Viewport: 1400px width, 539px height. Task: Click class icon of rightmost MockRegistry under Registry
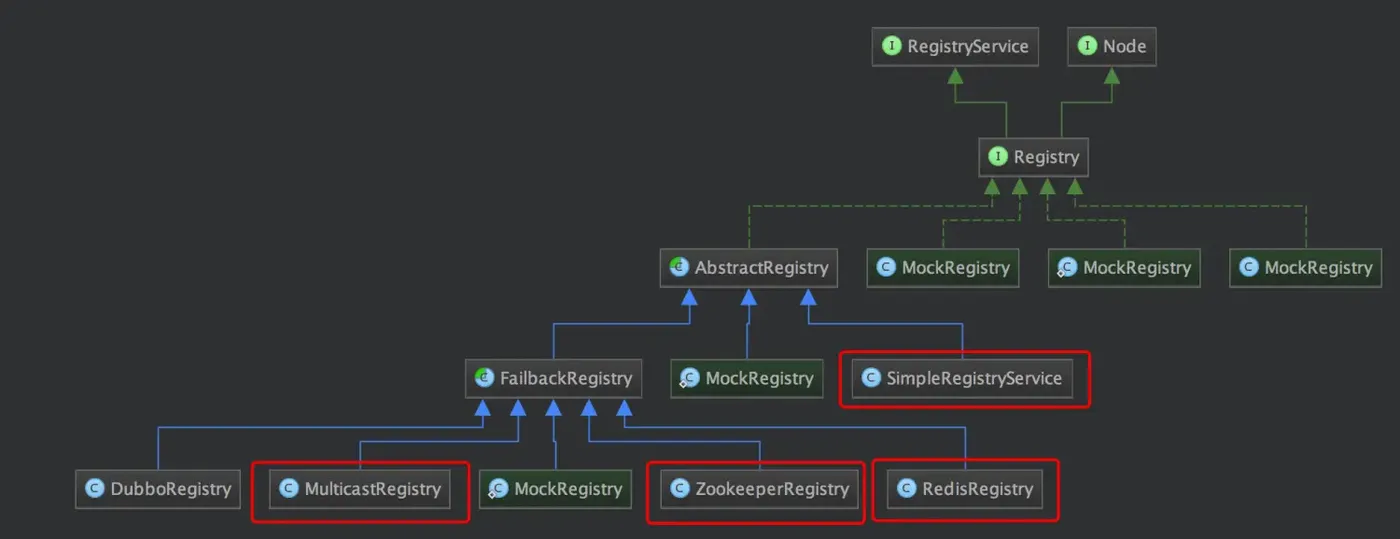pyautogui.click(x=1249, y=267)
